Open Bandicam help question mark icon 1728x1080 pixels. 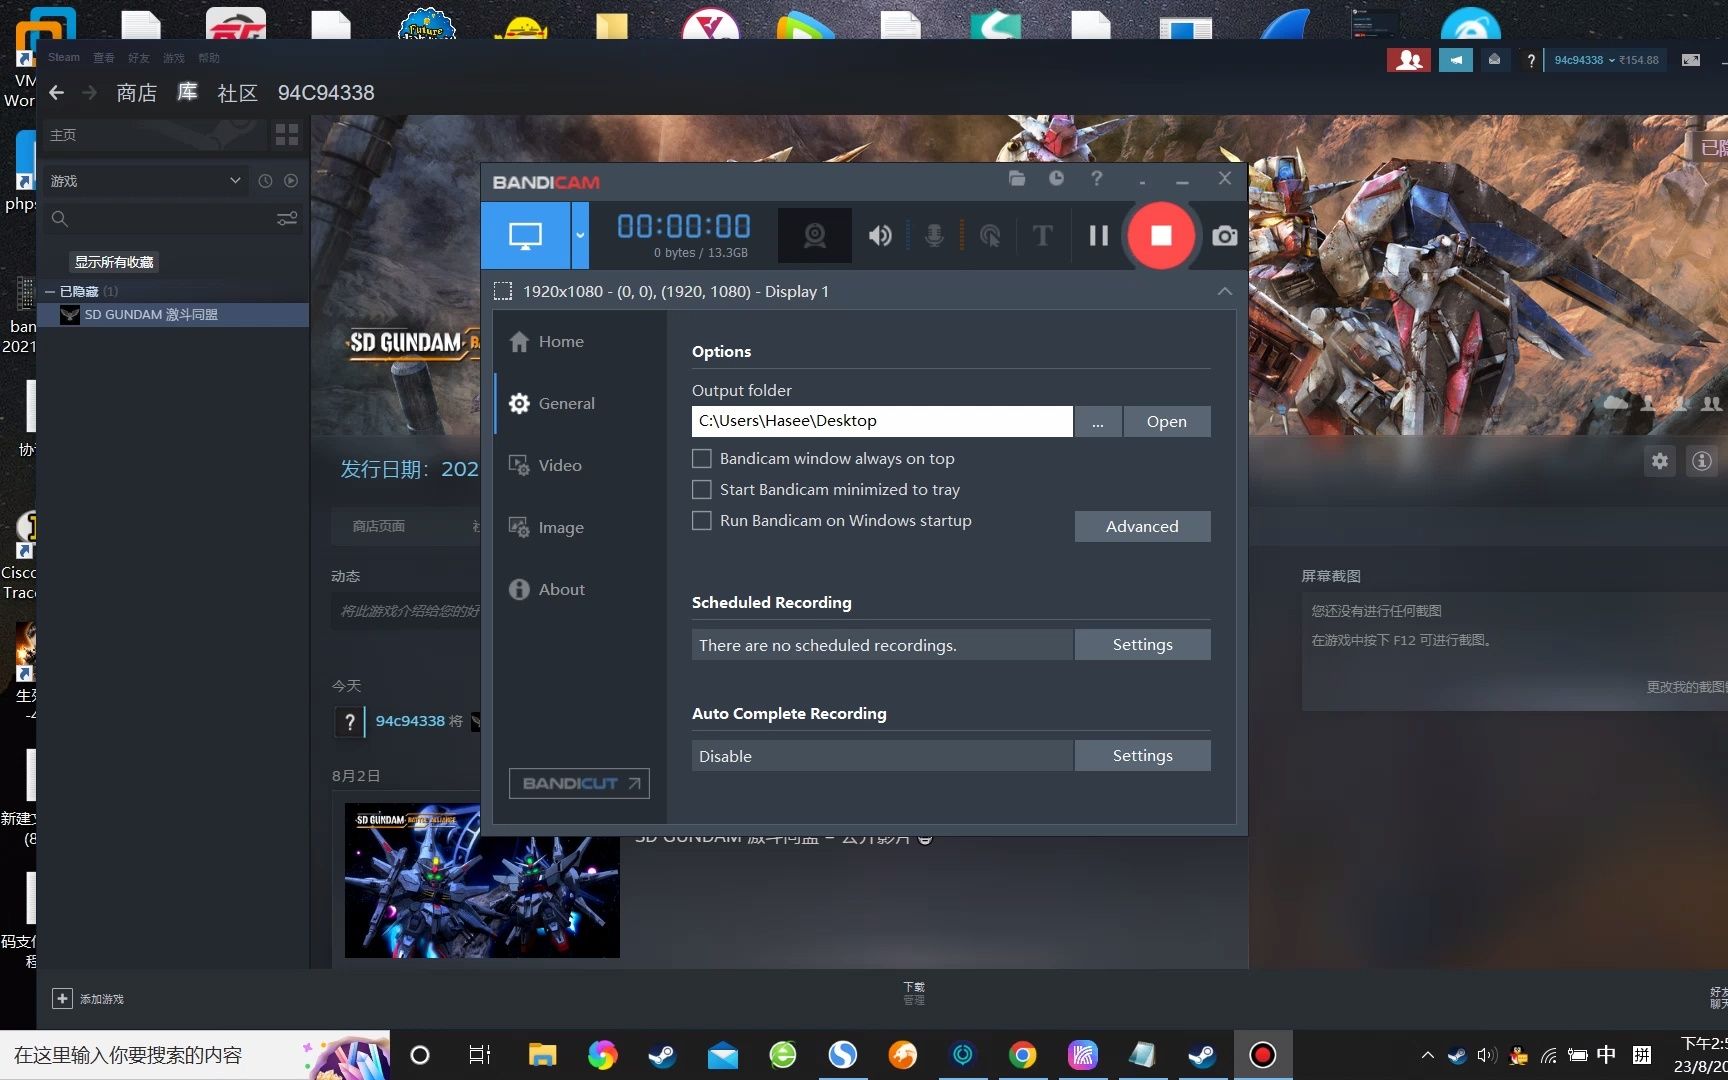pos(1097,179)
